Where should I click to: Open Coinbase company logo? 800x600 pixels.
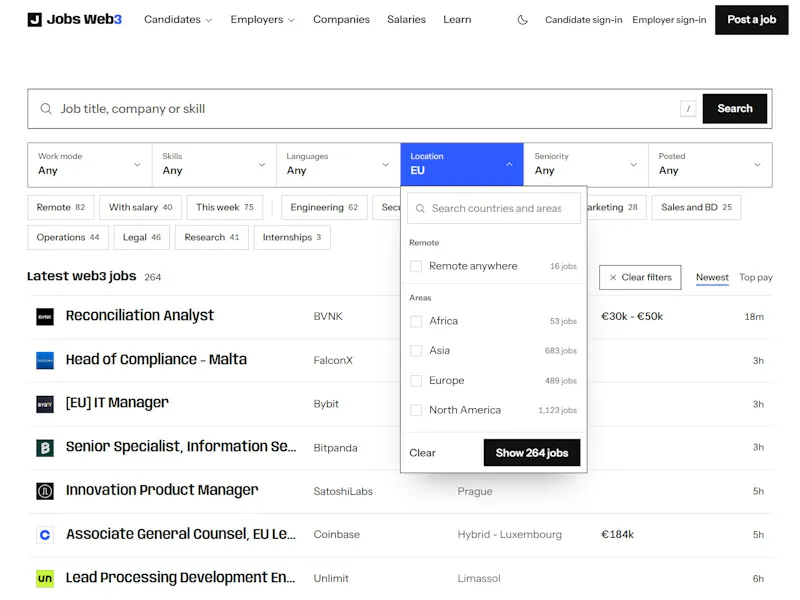[45, 535]
